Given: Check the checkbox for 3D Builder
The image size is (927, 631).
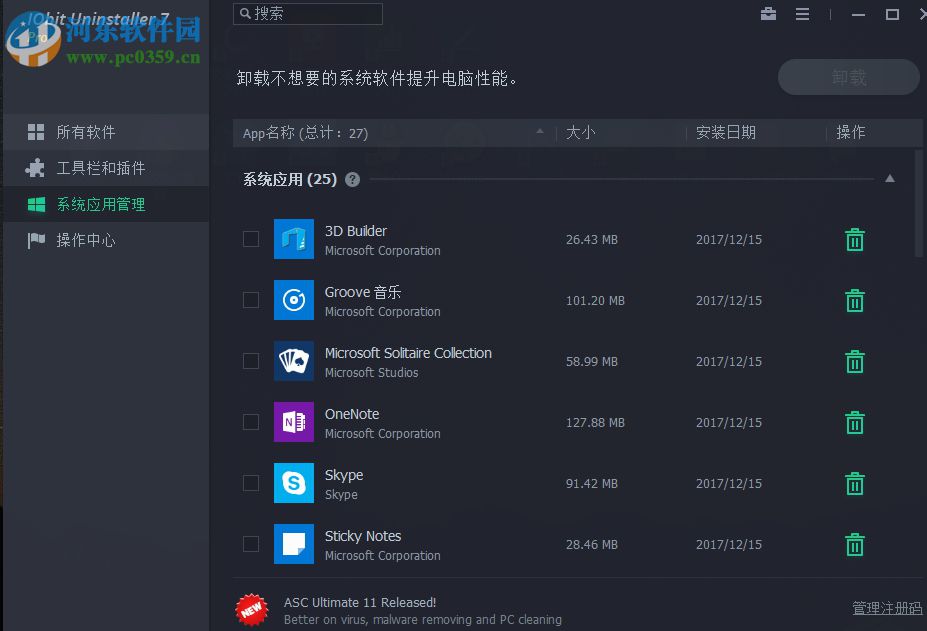Looking at the screenshot, I should click(251, 239).
